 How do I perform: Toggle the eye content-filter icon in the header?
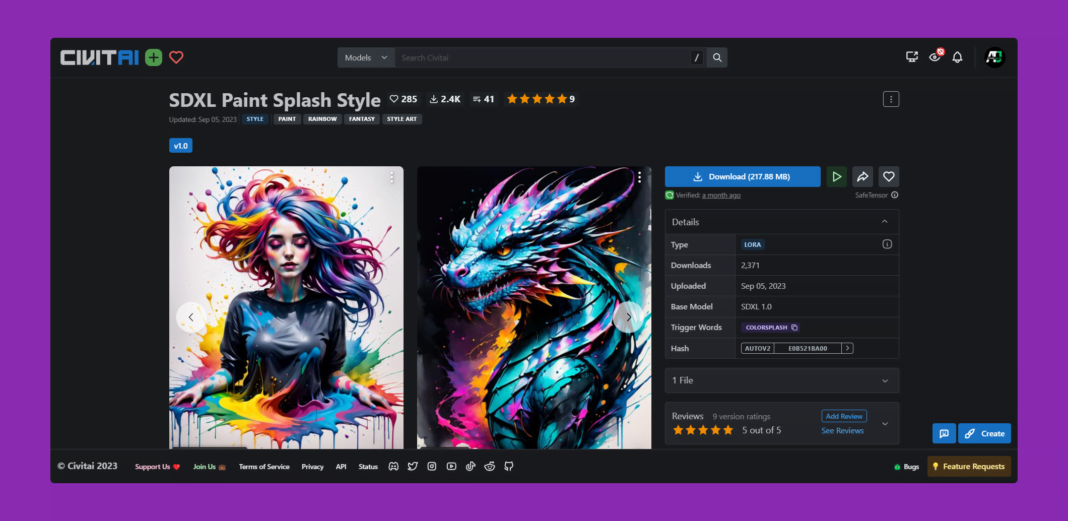(935, 58)
